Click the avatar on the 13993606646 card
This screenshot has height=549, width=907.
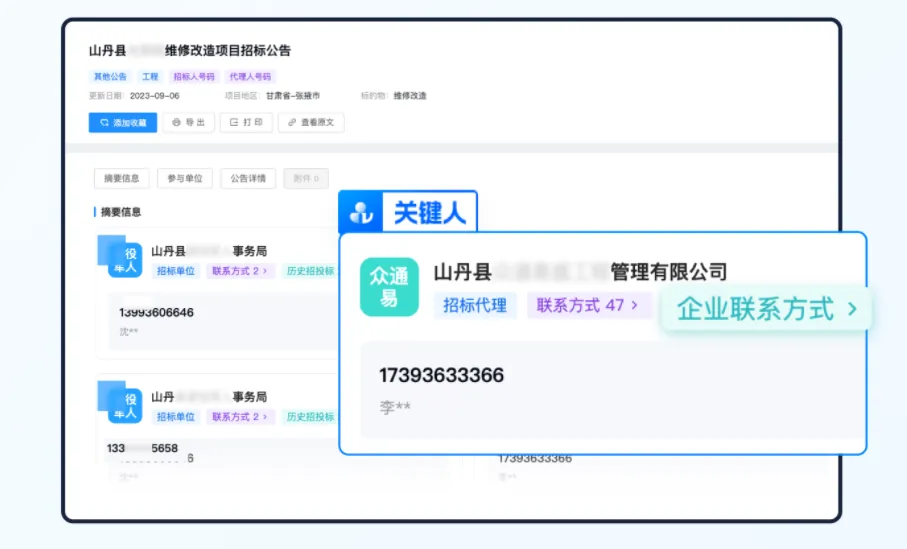point(120,256)
